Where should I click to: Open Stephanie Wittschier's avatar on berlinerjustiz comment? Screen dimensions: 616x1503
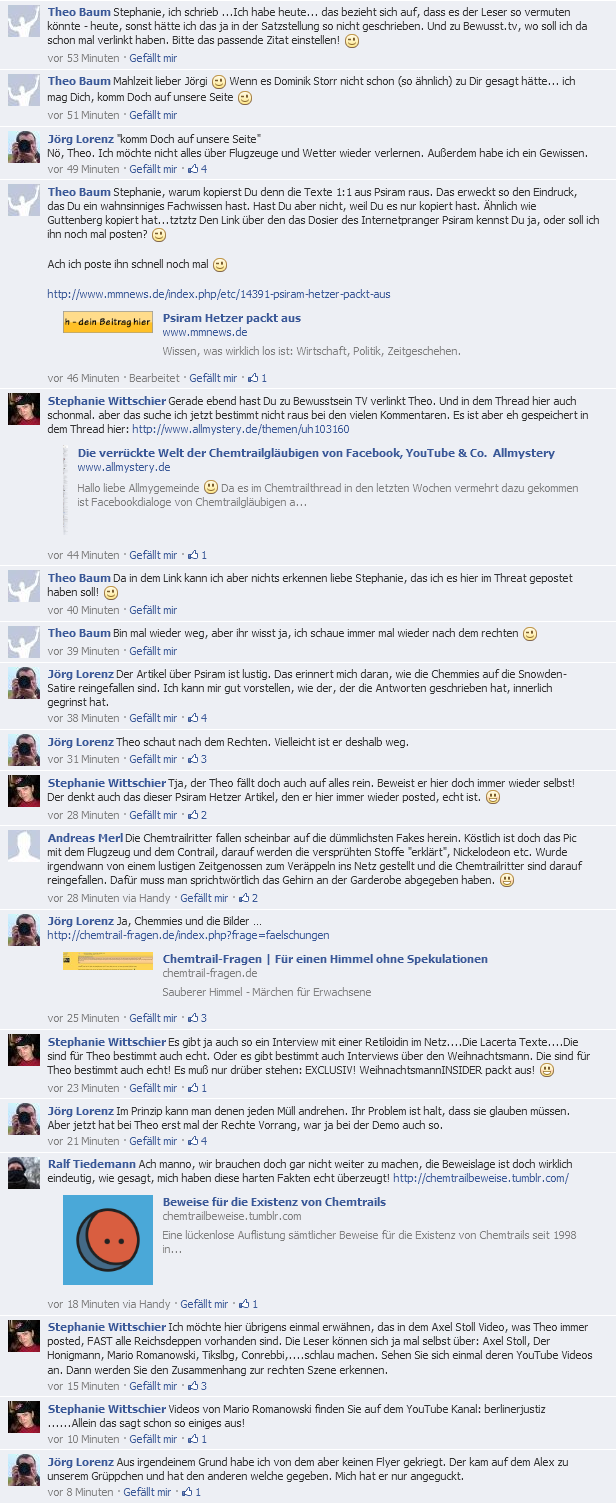[x=24, y=1417]
